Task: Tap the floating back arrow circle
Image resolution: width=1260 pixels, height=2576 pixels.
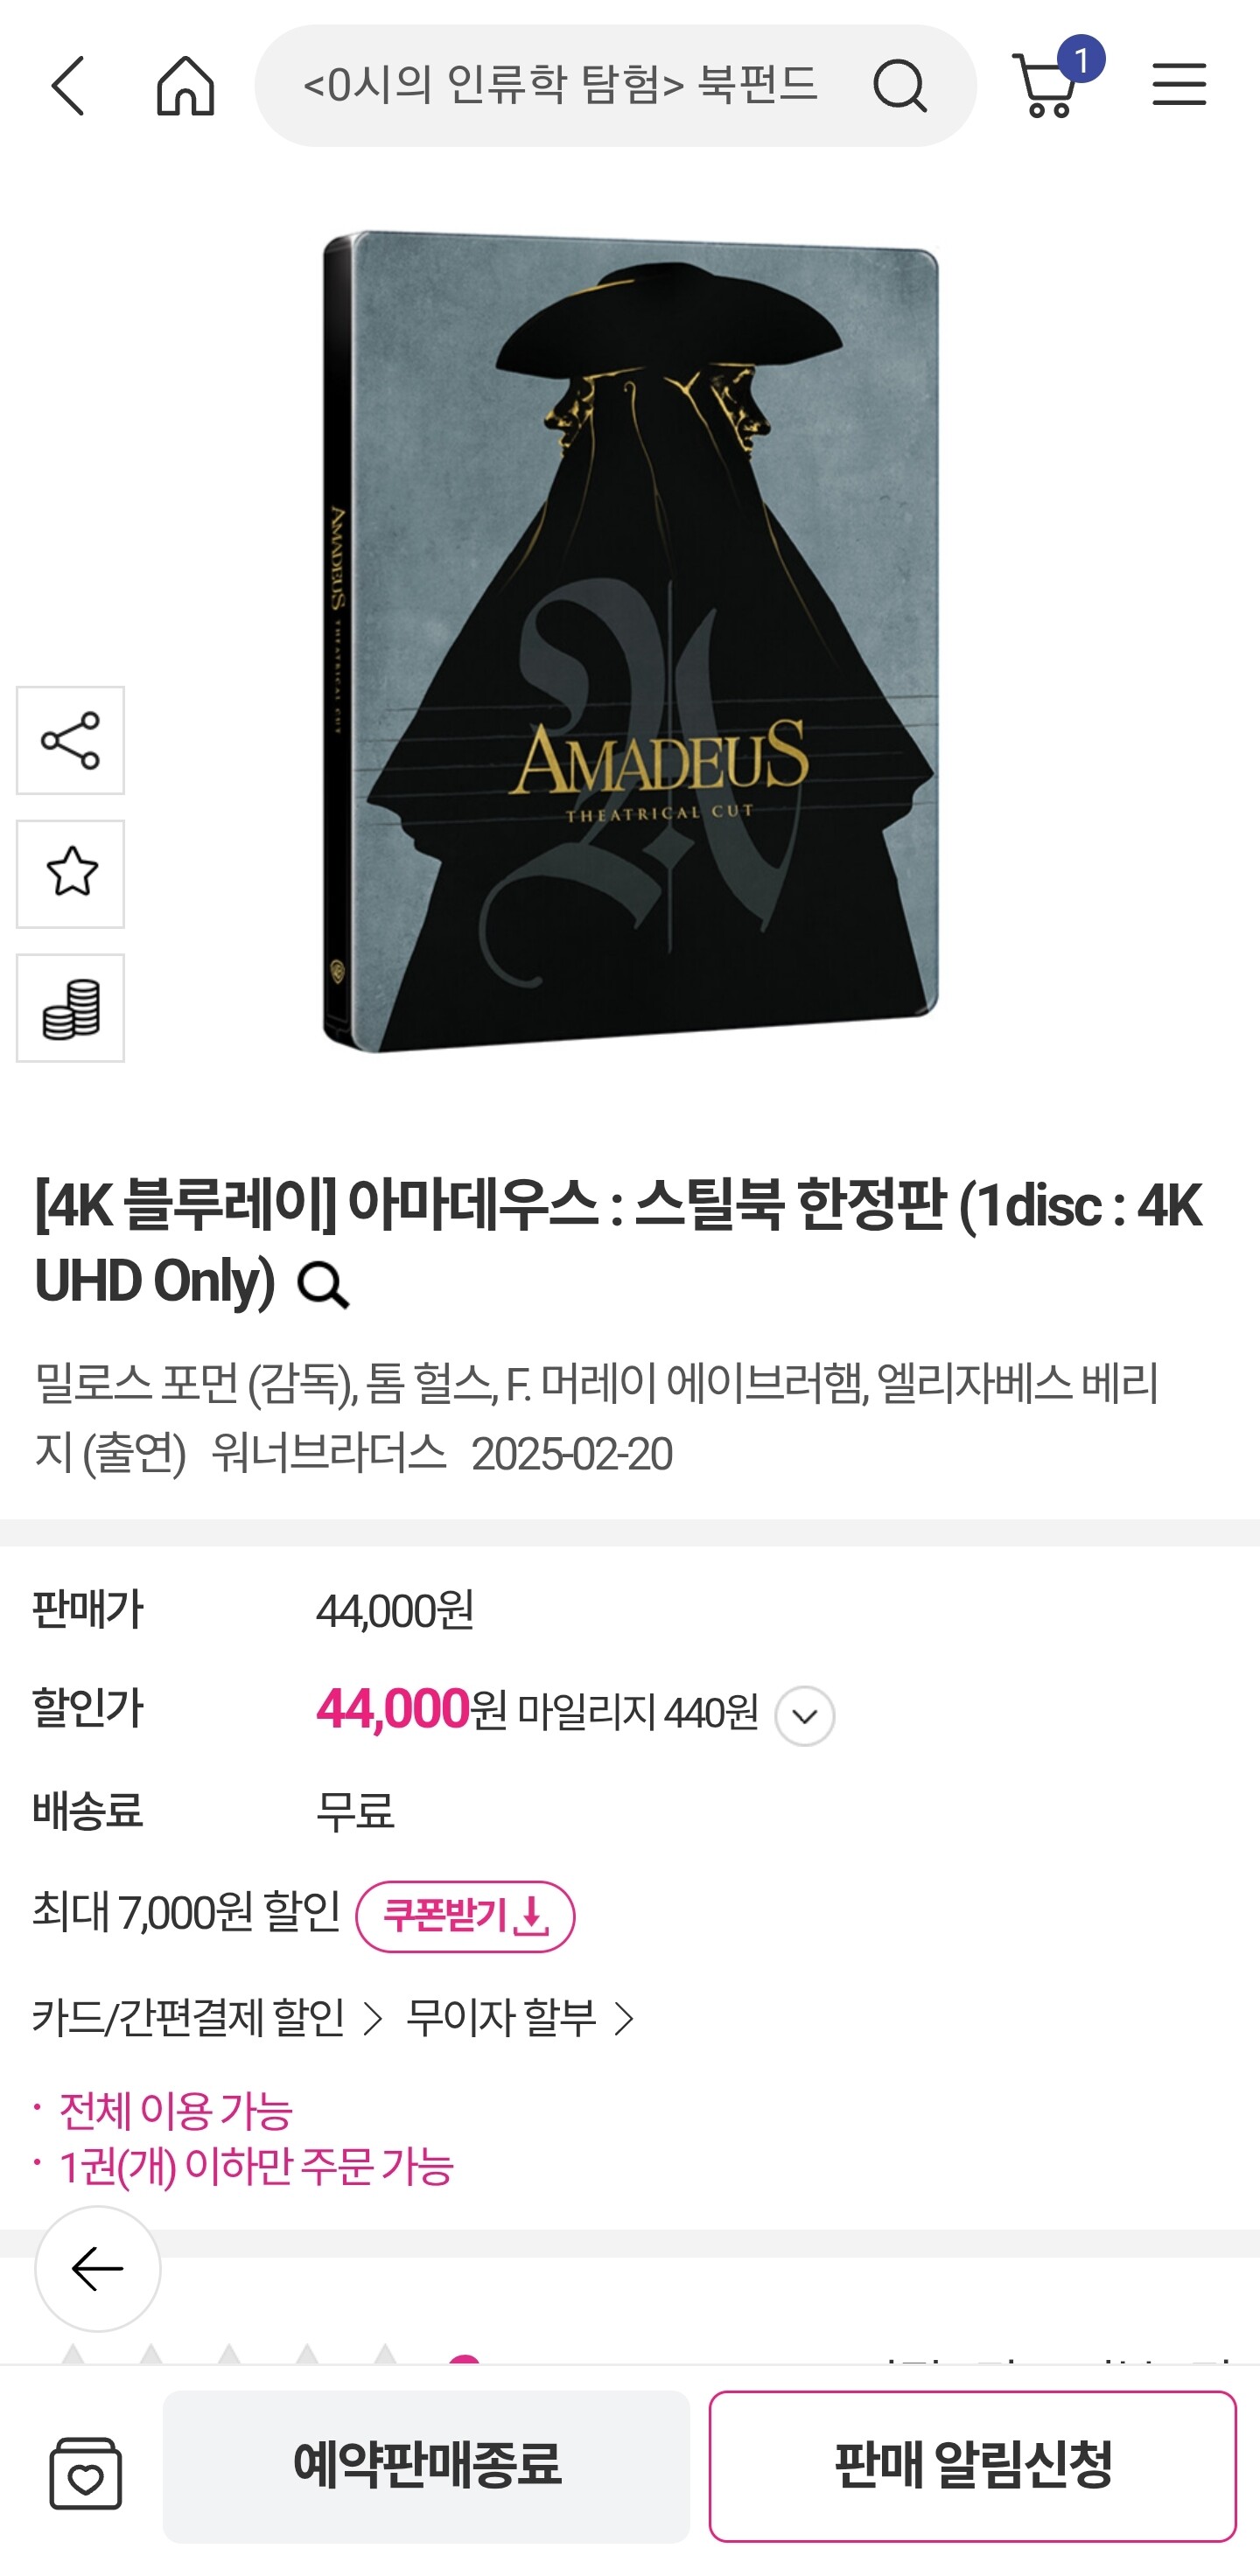Action: [x=98, y=2268]
